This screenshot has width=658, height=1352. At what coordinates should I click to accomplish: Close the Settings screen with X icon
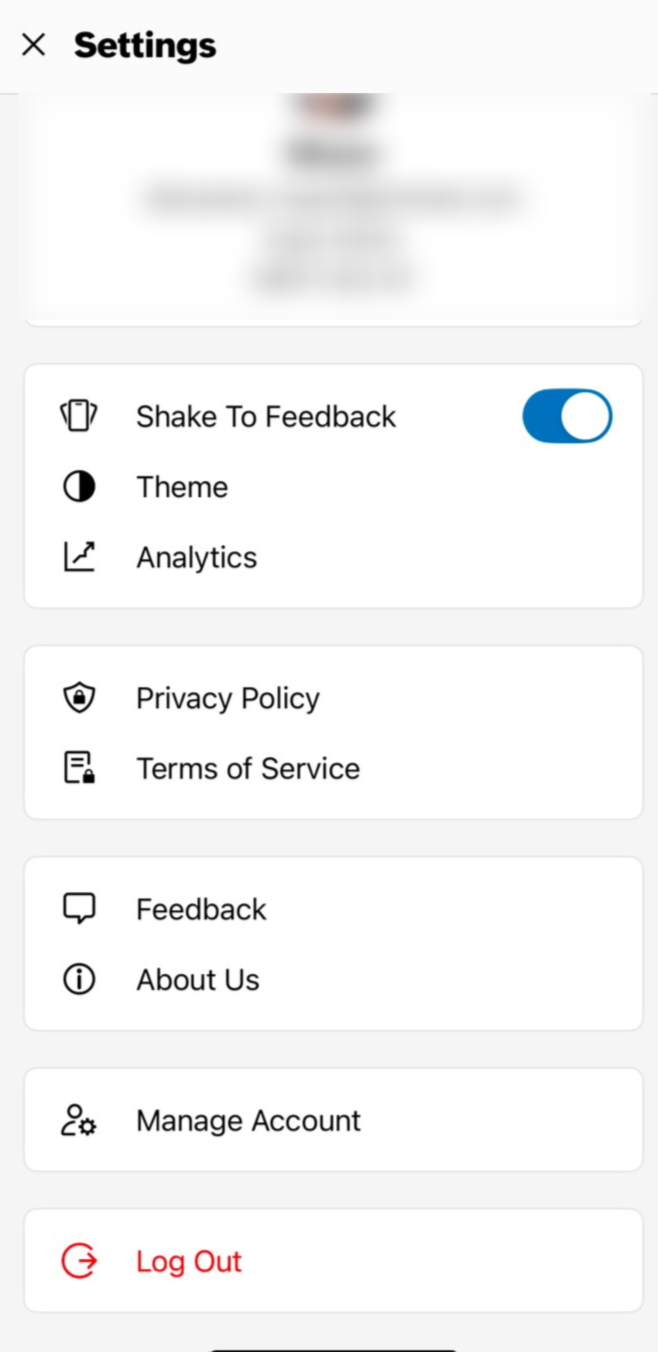(34, 45)
